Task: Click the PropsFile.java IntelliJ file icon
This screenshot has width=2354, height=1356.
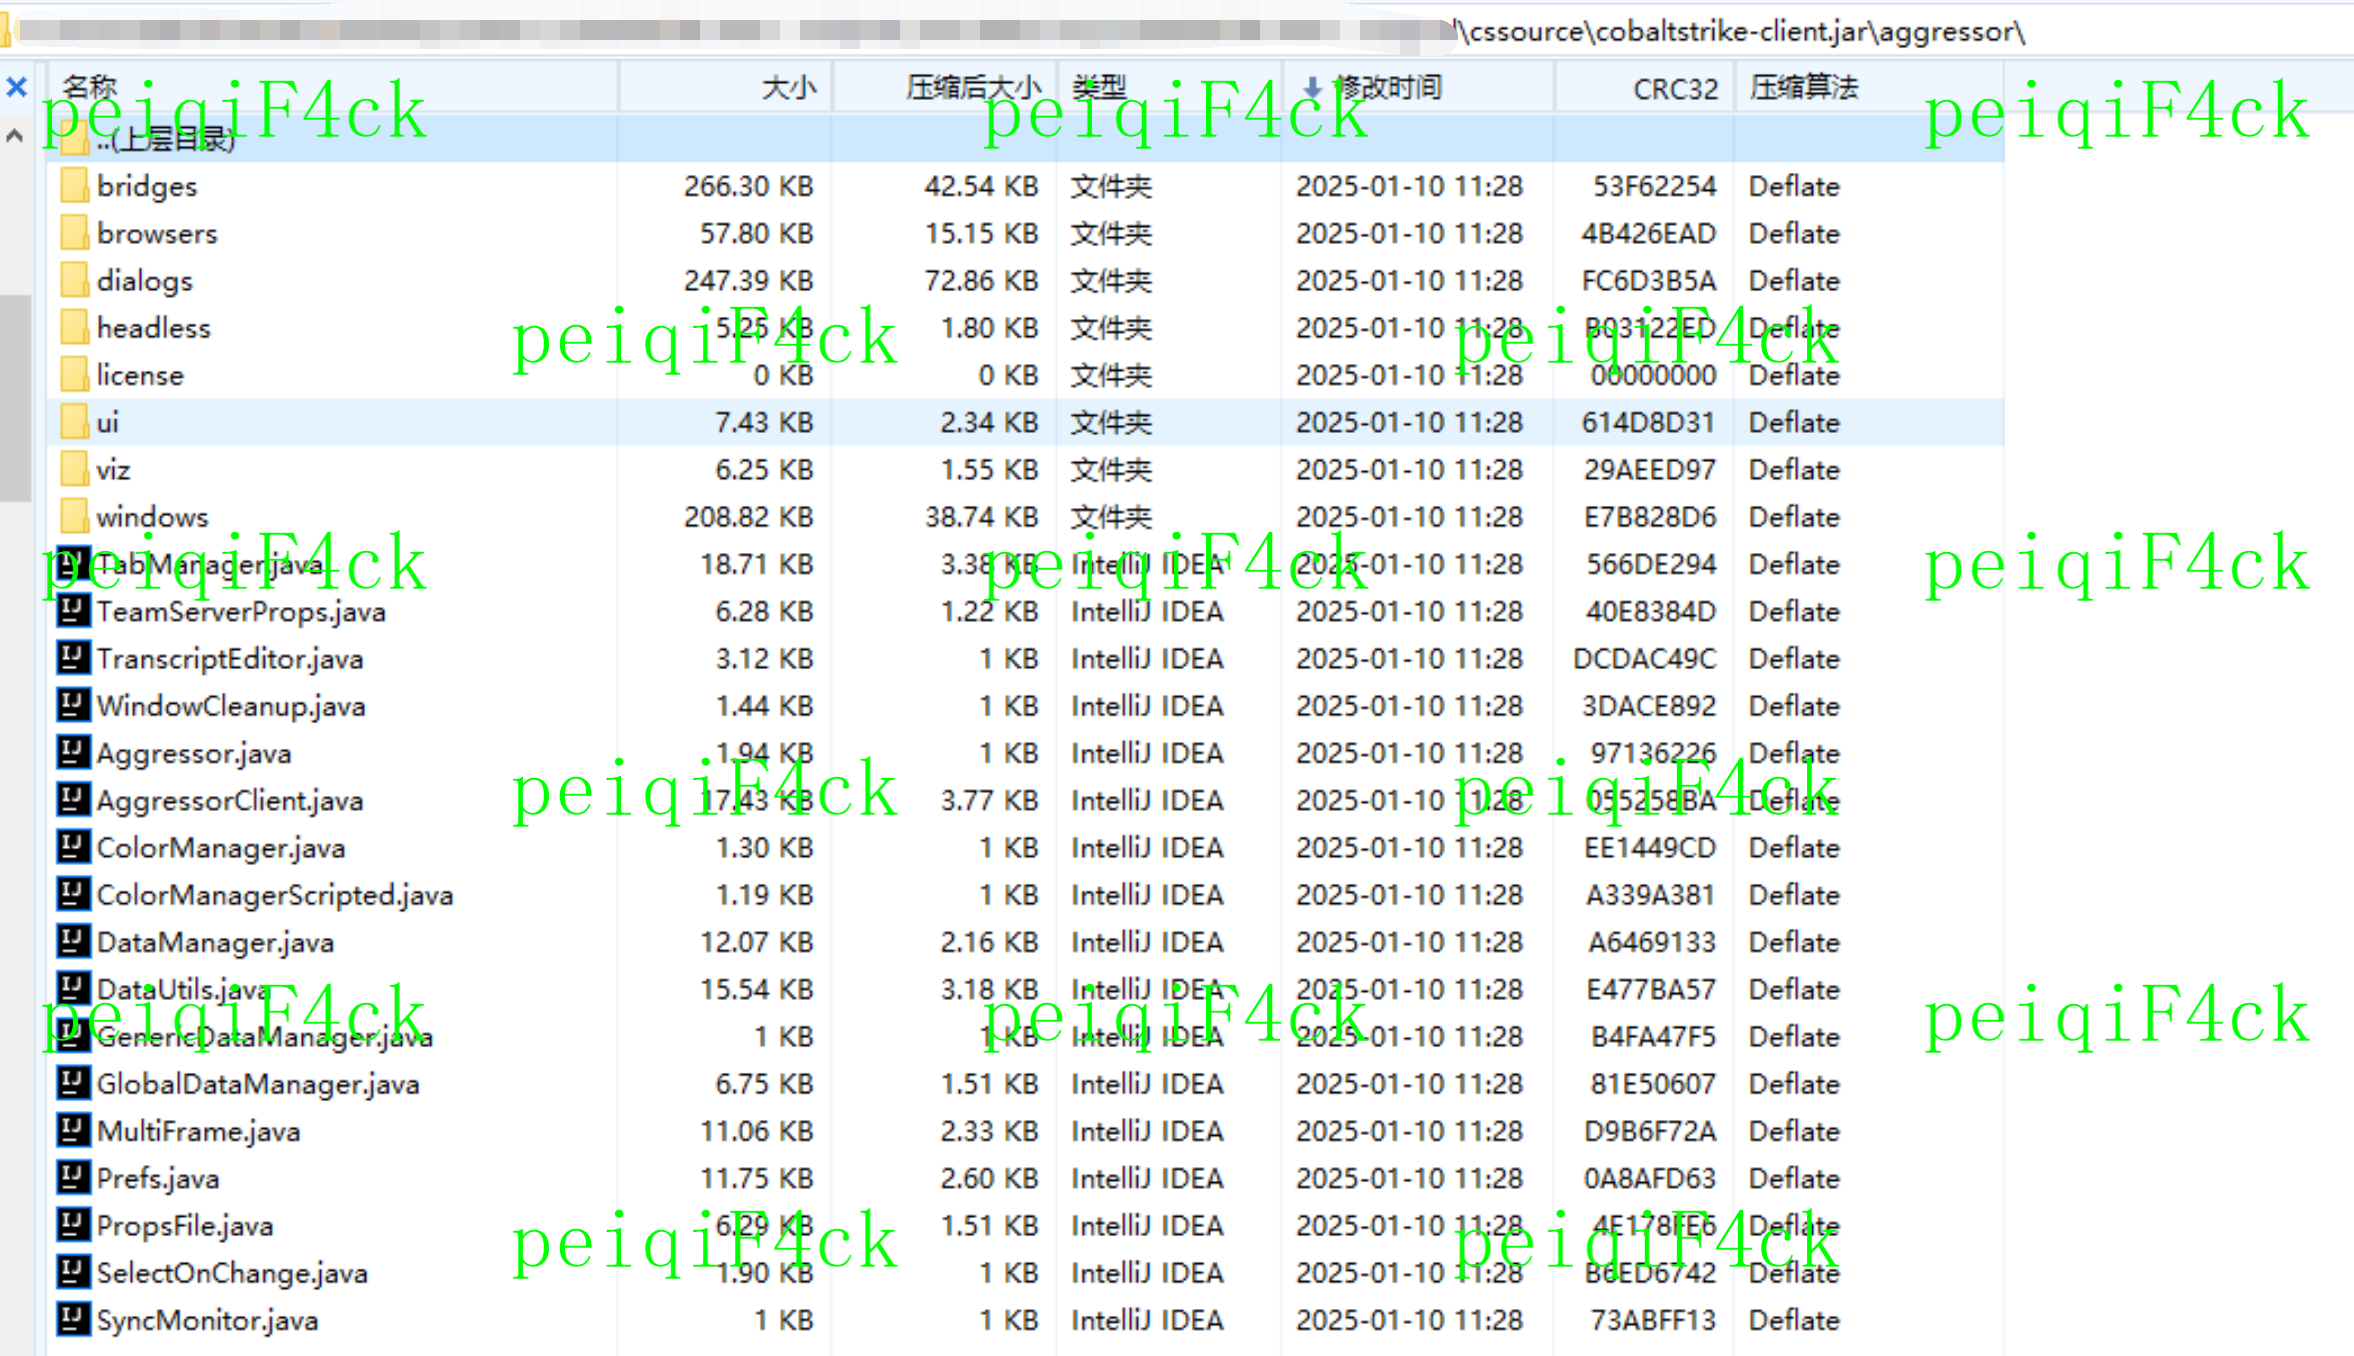Action: pos(73,1225)
